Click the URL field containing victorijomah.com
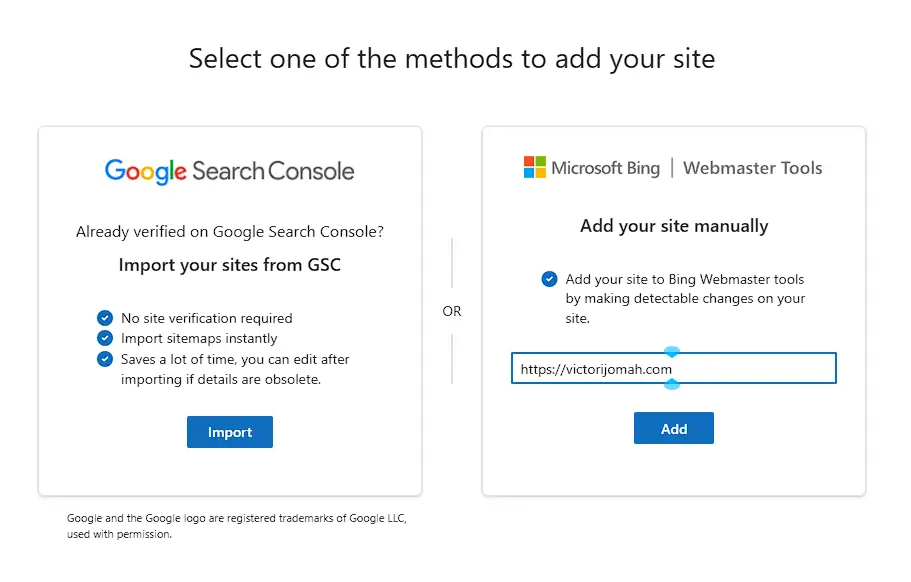This screenshot has width=911, height=582. (673, 368)
